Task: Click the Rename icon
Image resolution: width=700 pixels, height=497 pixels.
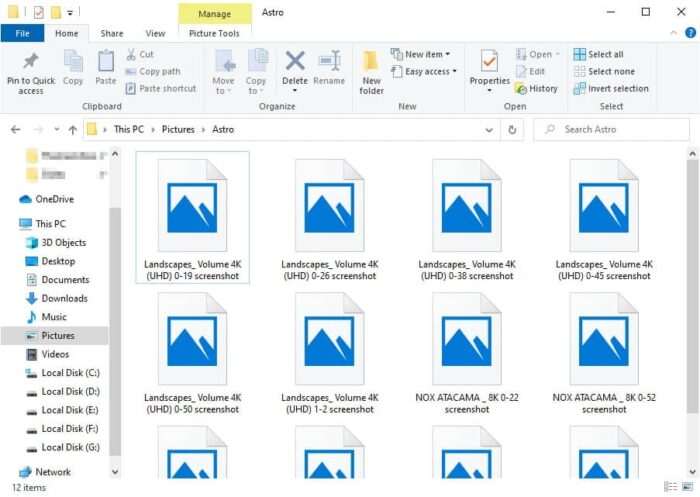Action: click(x=329, y=61)
